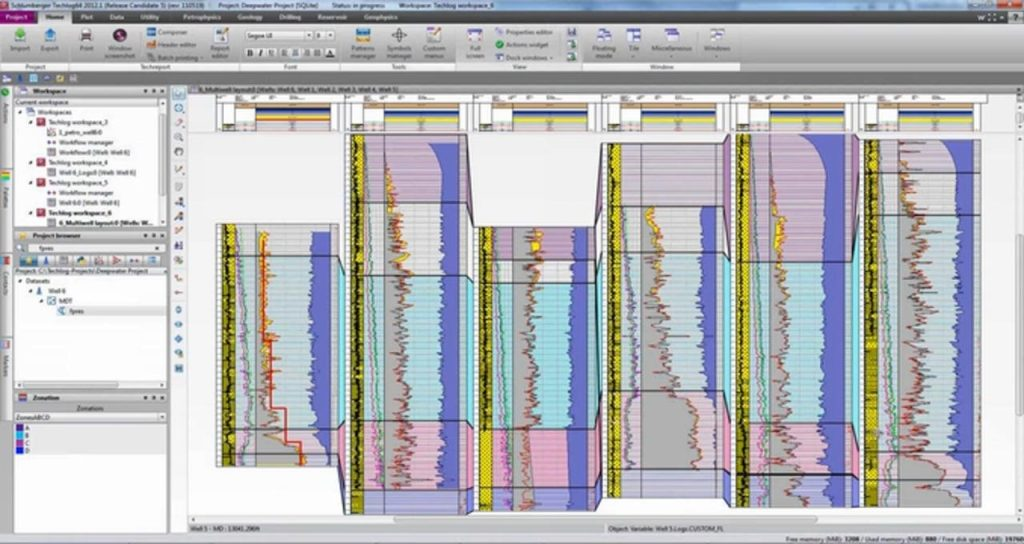Switch to the Drilling ribbon tab

(290, 17)
